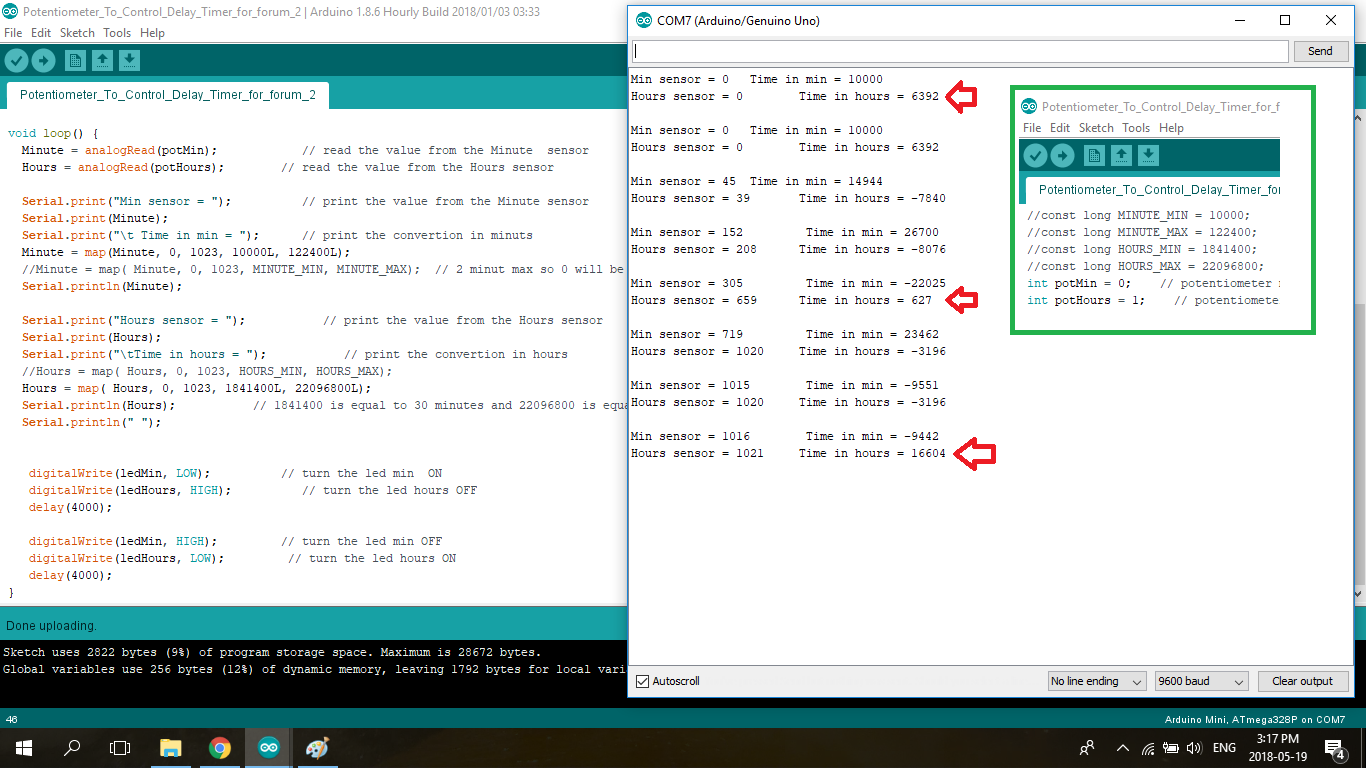This screenshot has height=768, width=1366.
Task: Click output line 'Hours sensor = 1021'
Action: [x=697, y=453]
